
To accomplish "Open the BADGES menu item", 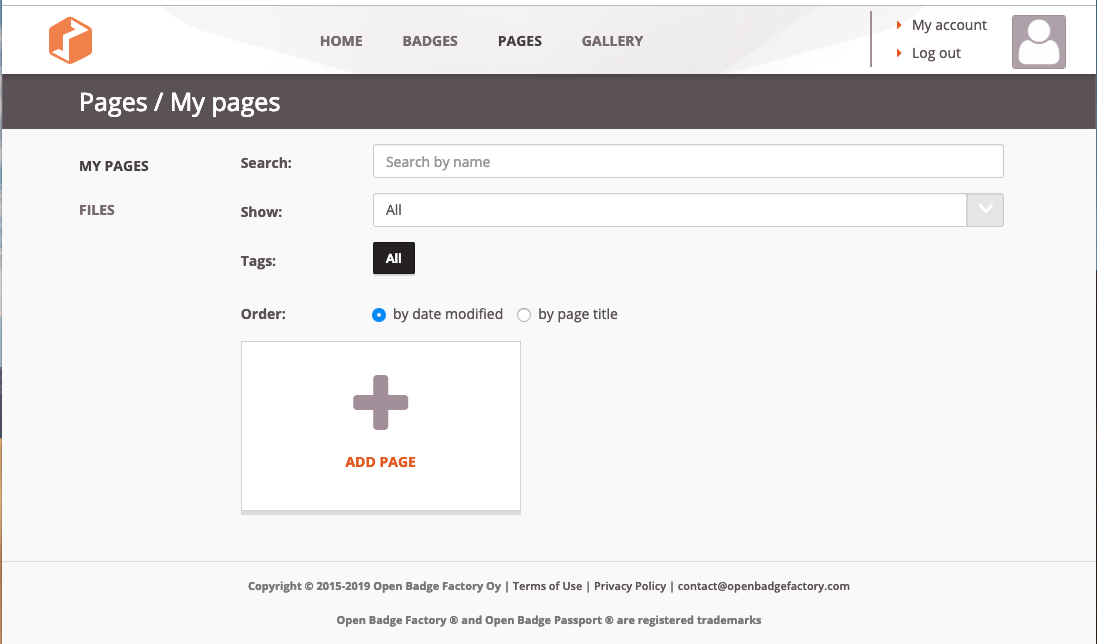I will point(430,41).
